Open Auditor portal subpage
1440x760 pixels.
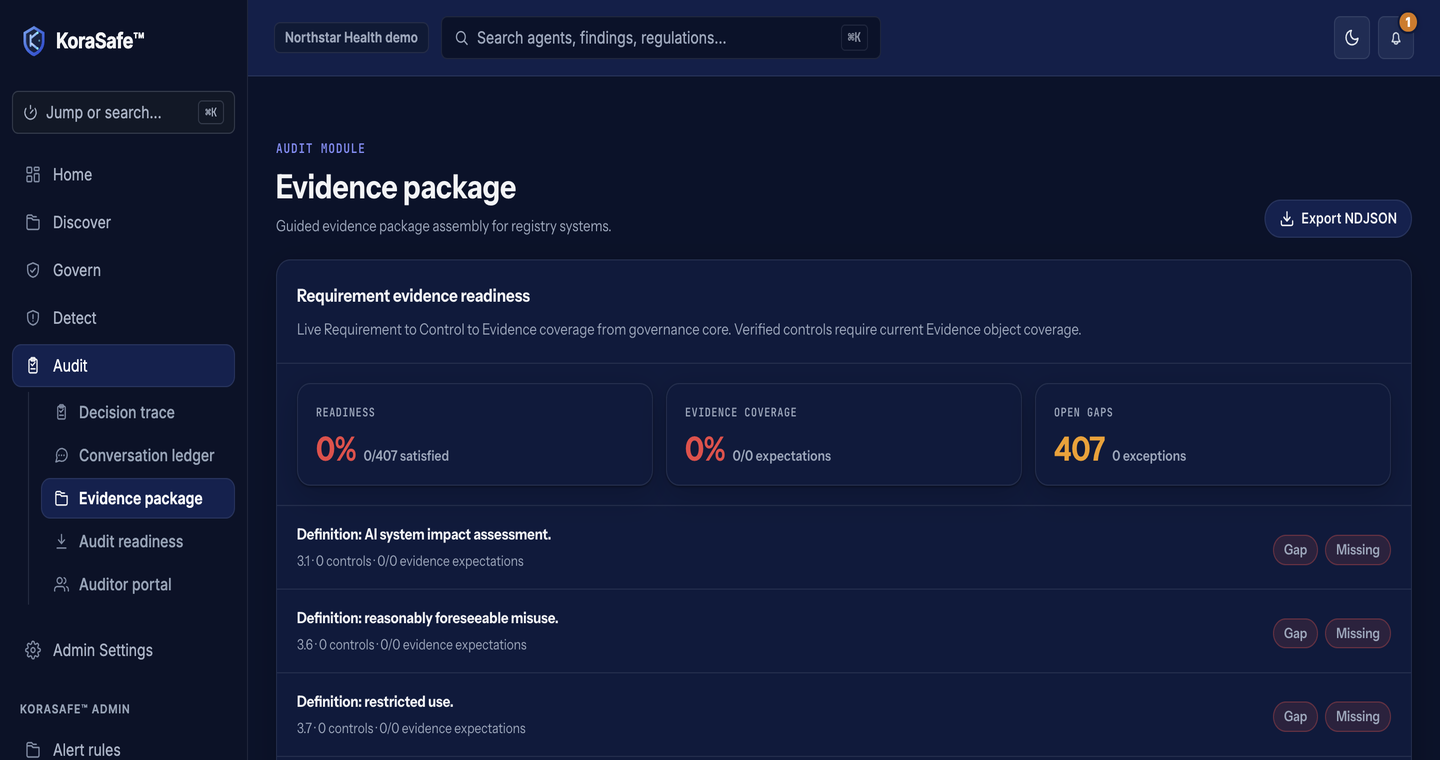[x=138, y=584]
